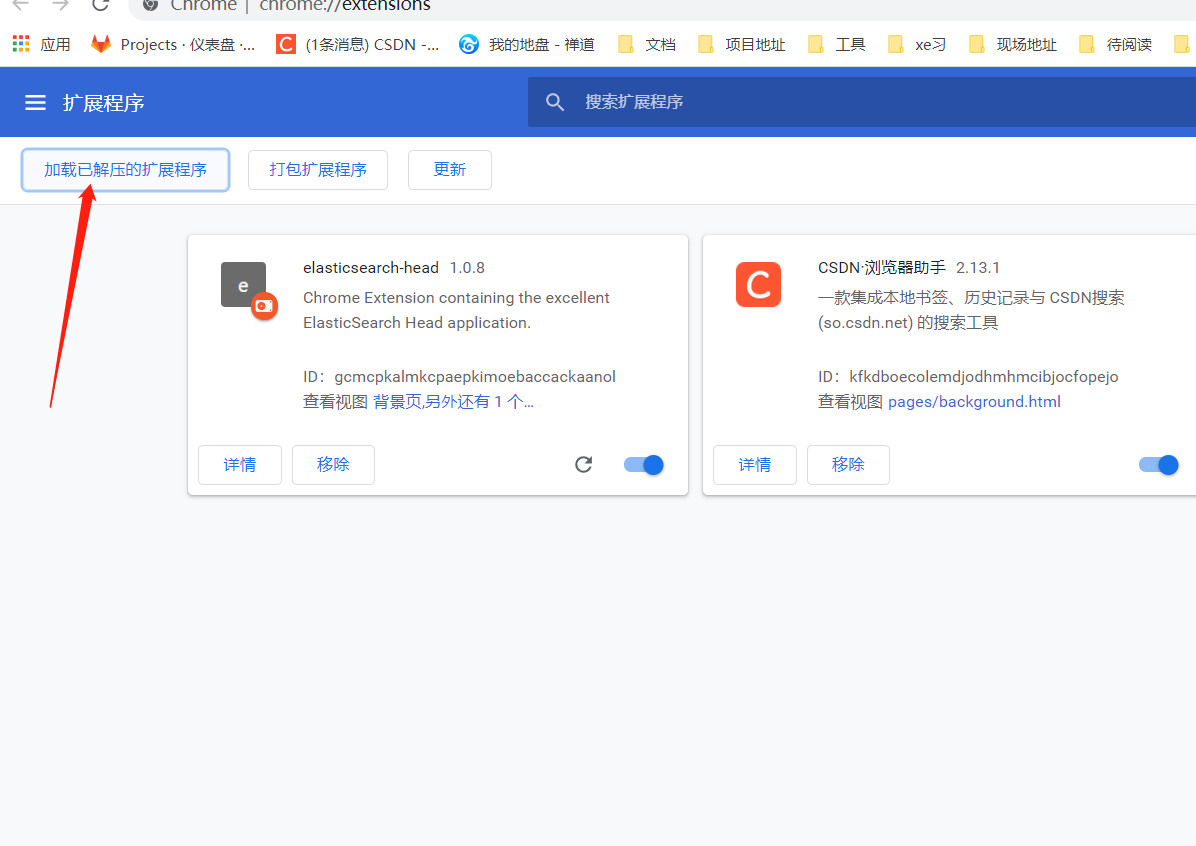Open the 项目地址 bookmark folder

point(742,44)
